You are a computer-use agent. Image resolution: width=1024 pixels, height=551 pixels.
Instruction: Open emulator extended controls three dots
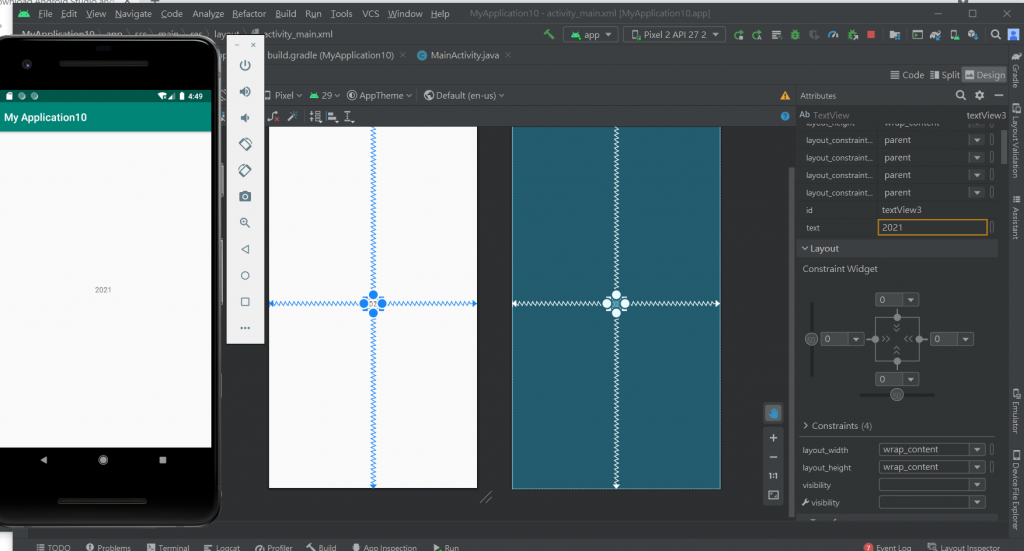coord(245,328)
